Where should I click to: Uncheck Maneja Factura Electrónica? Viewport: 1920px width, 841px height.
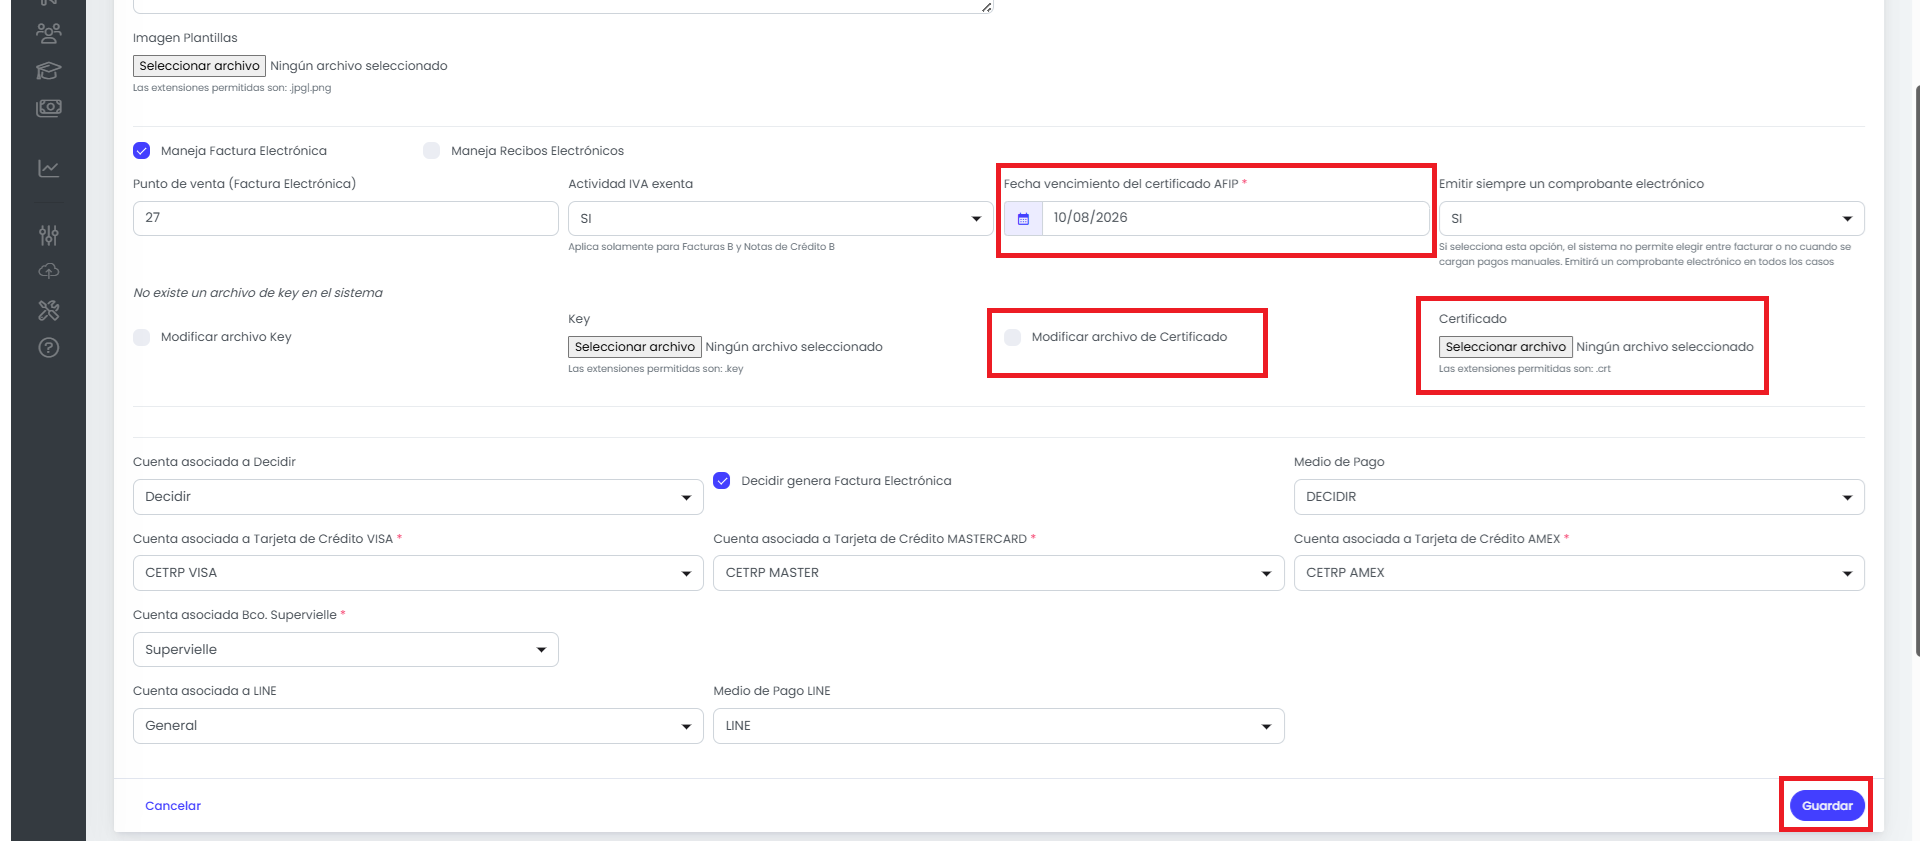pos(142,151)
